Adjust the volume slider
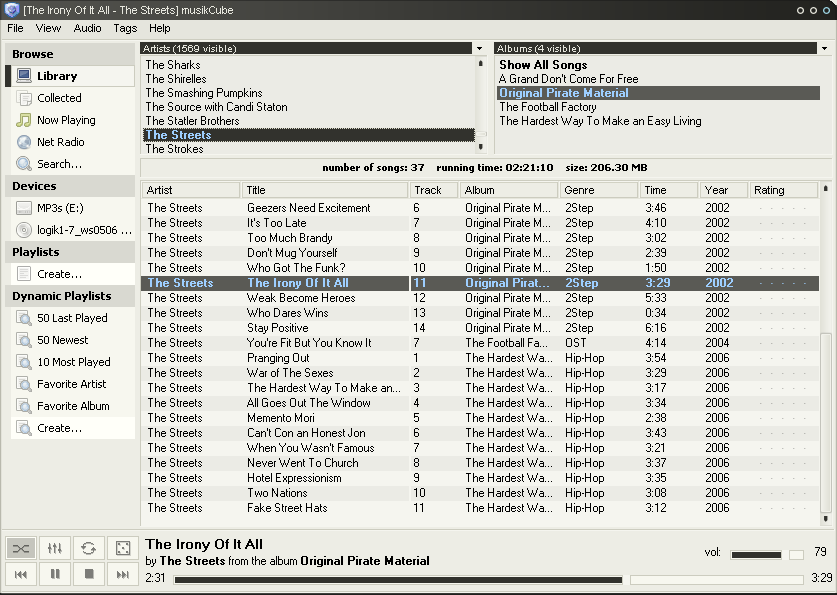 [x=767, y=554]
